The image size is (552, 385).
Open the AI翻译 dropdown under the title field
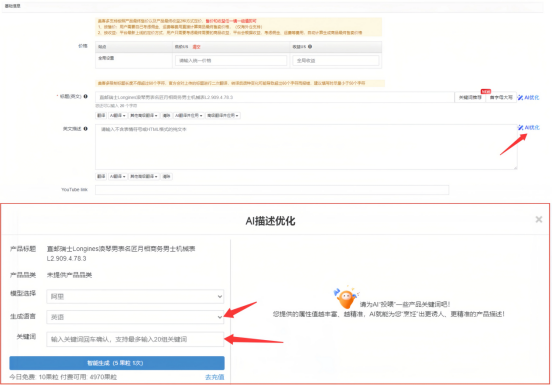tap(117, 115)
